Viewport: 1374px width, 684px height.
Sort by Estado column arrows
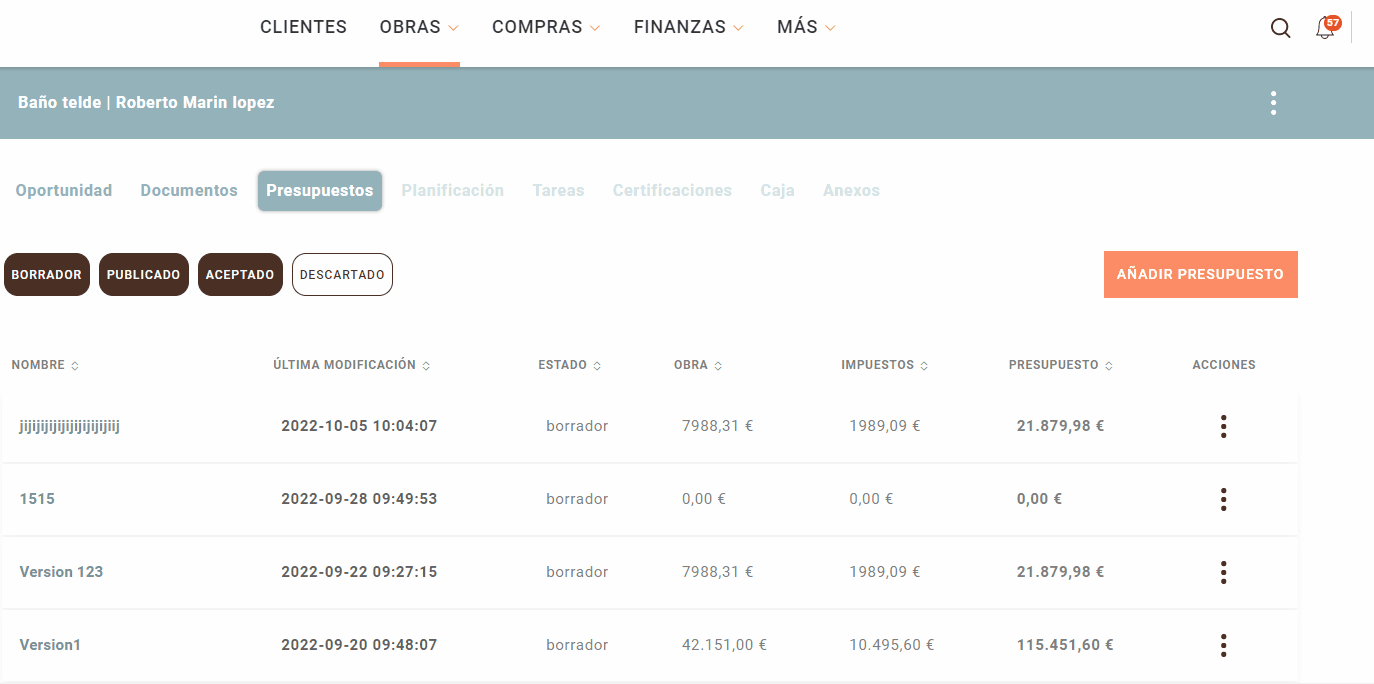click(x=597, y=366)
